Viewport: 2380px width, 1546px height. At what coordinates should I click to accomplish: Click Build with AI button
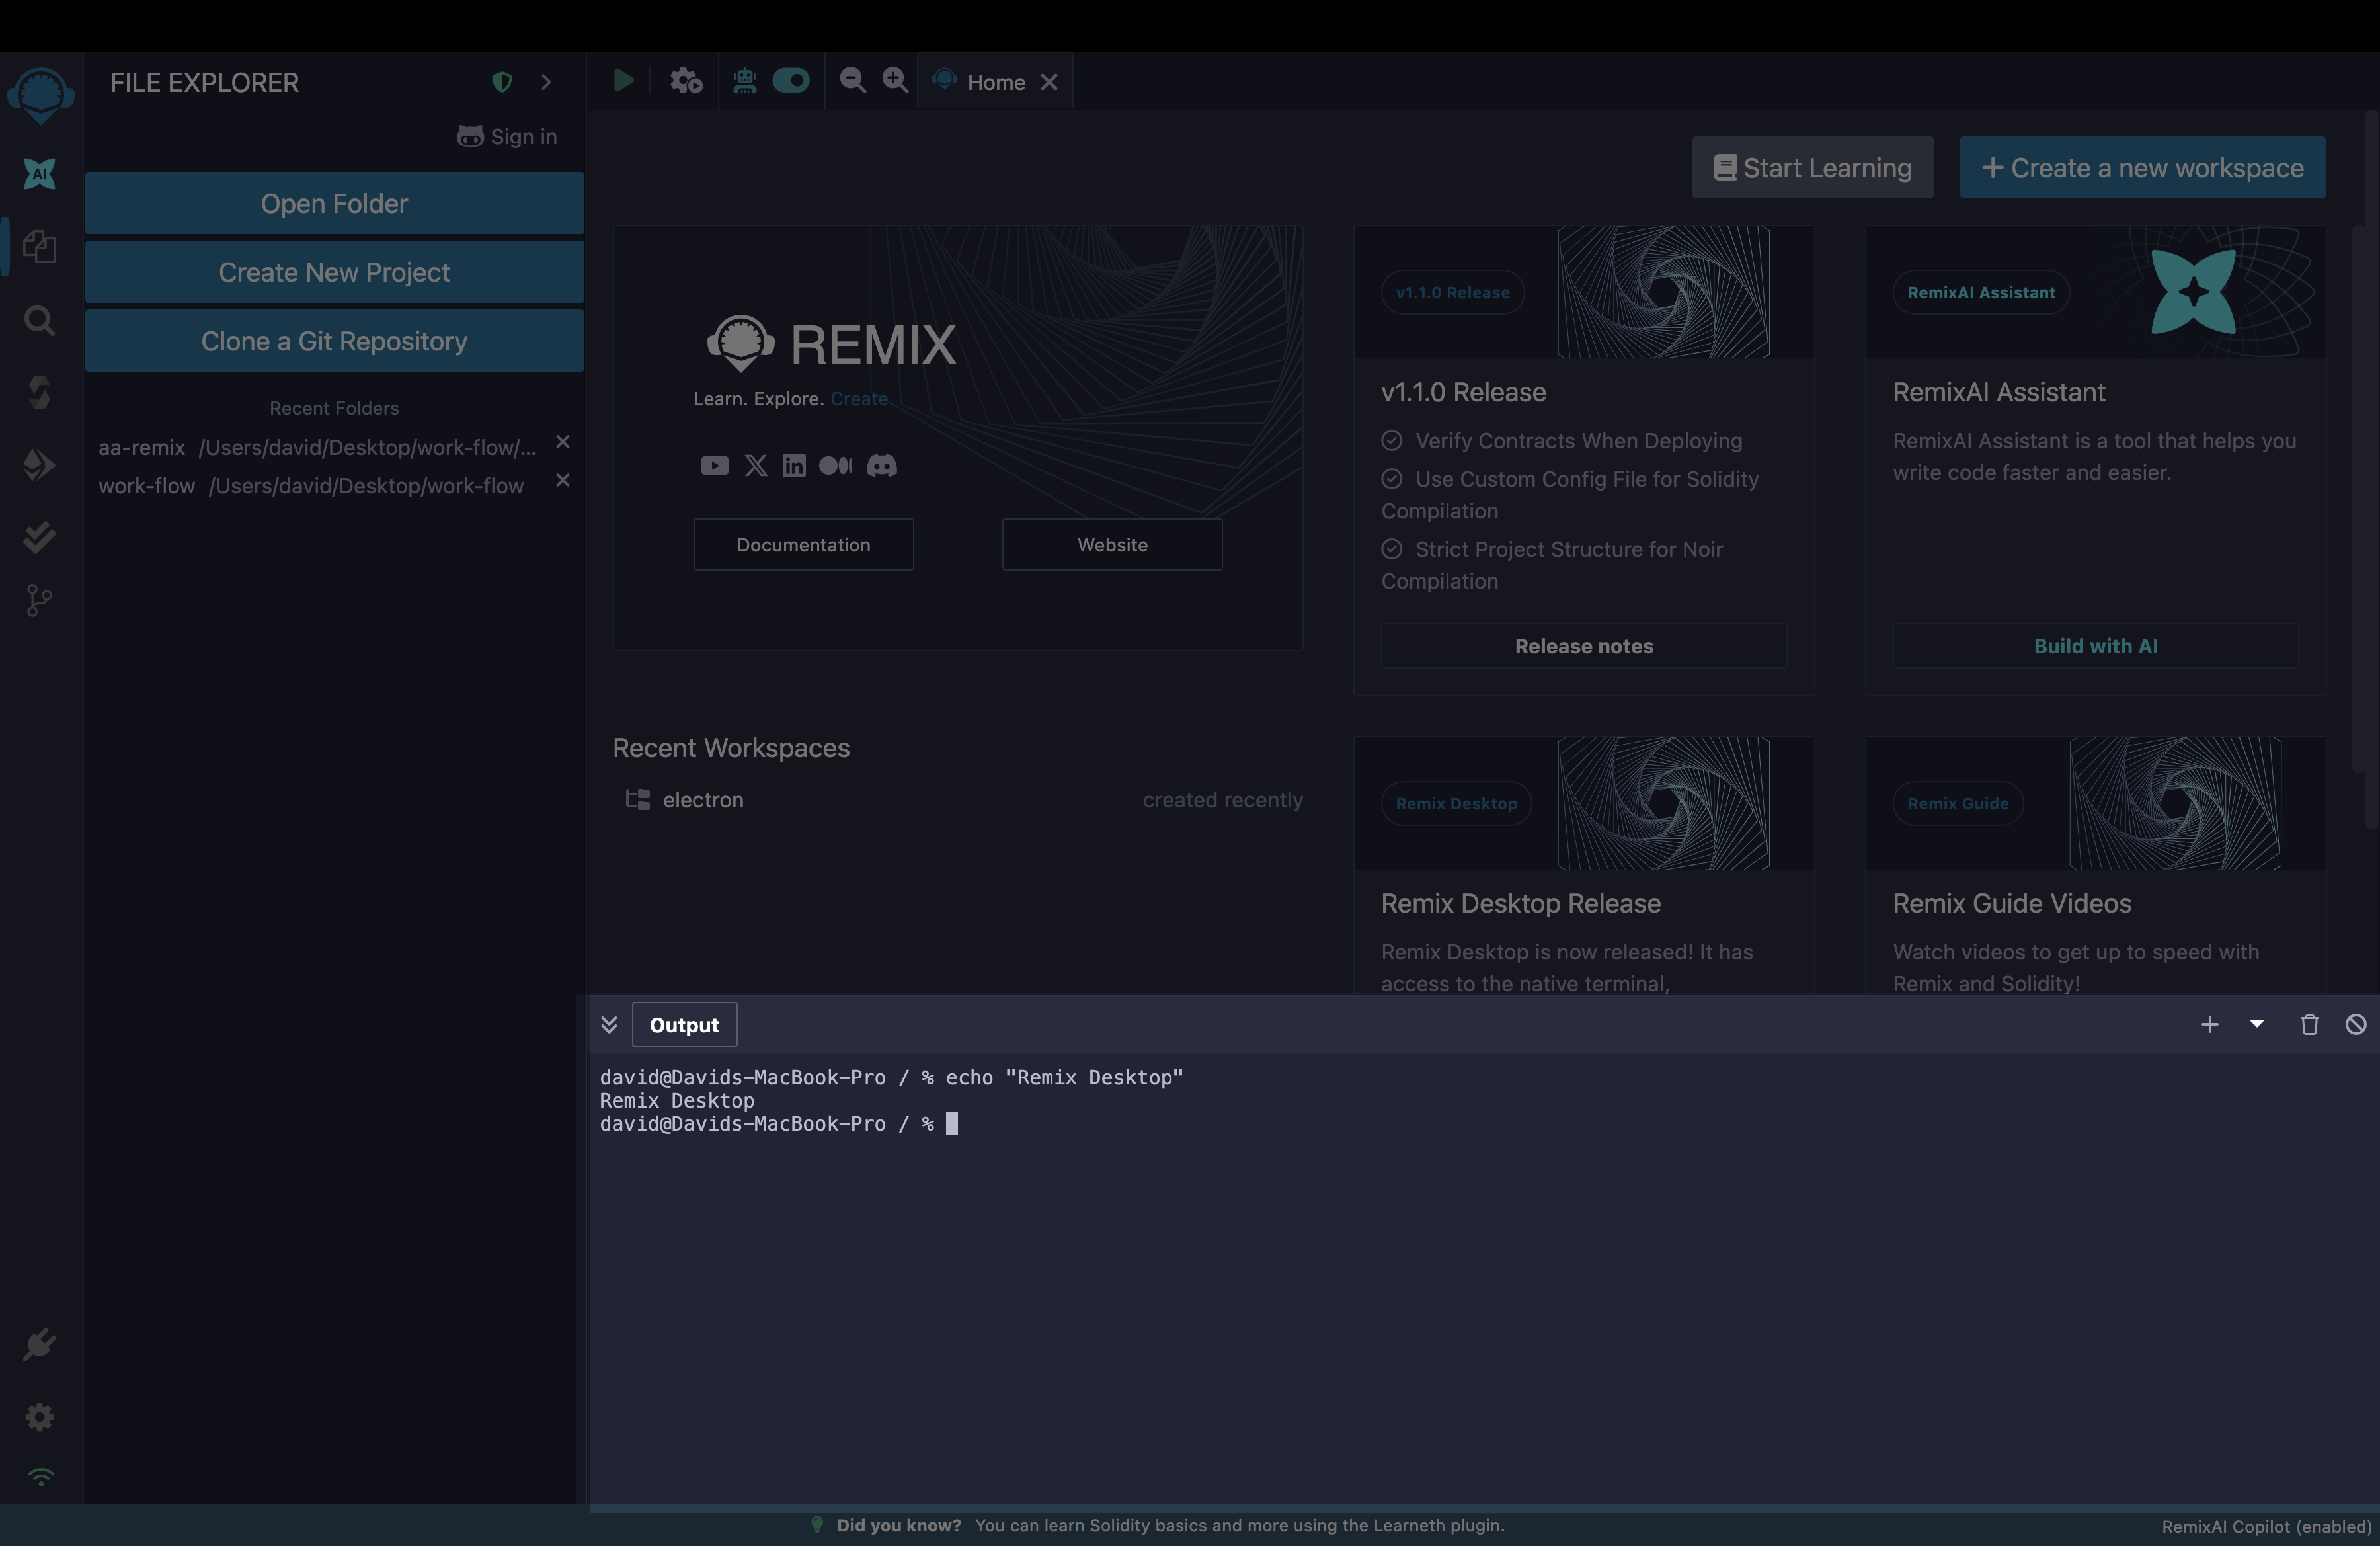pos(2096,646)
